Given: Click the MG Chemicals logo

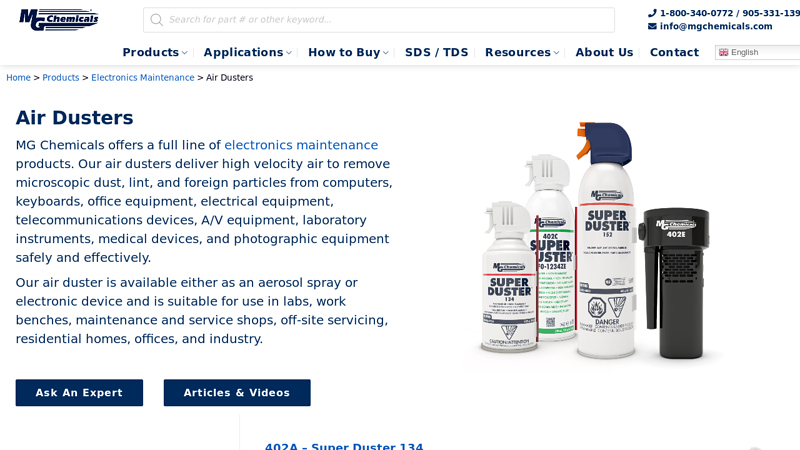Looking at the screenshot, I should click(59, 19).
